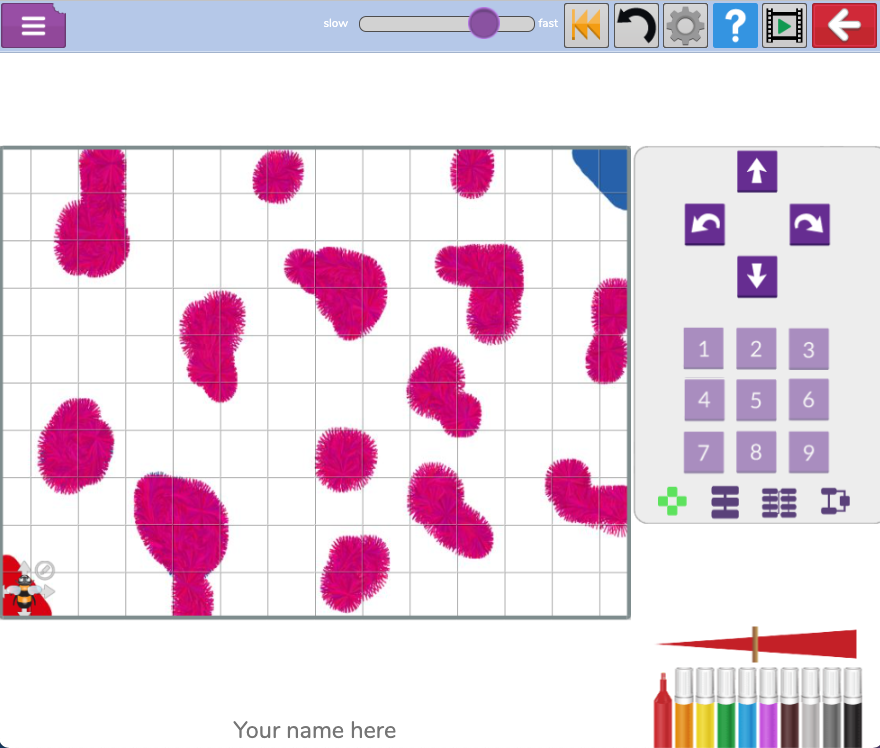Screen dimensions: 880x748
Task: Move bee backward with down arrow button
Action: pos(757,277)
